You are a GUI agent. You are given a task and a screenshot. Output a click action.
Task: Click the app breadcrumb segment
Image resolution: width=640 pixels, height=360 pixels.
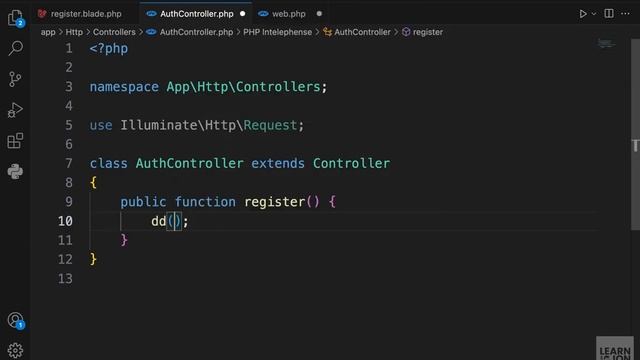pyautogui.click(x=48, y=32)
